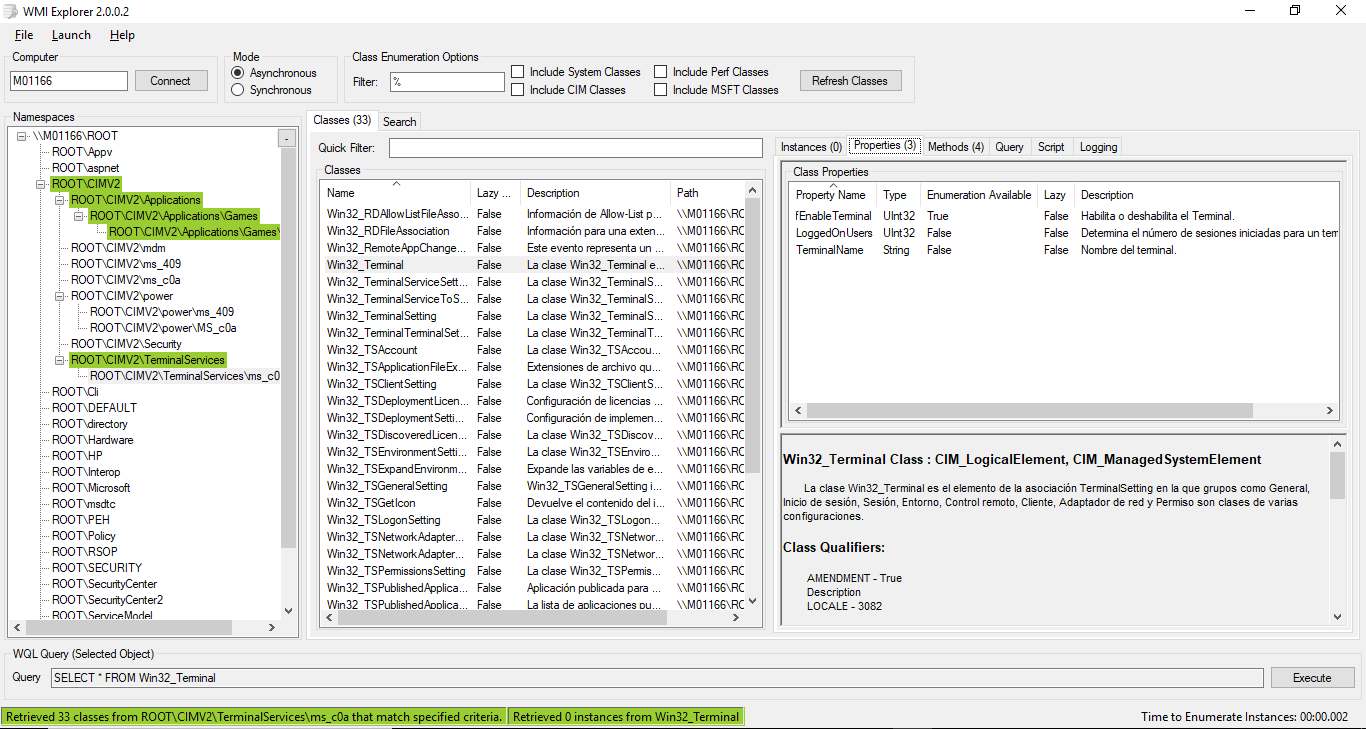
Task: Click the Execute query button
Action: coord(1312,678)
